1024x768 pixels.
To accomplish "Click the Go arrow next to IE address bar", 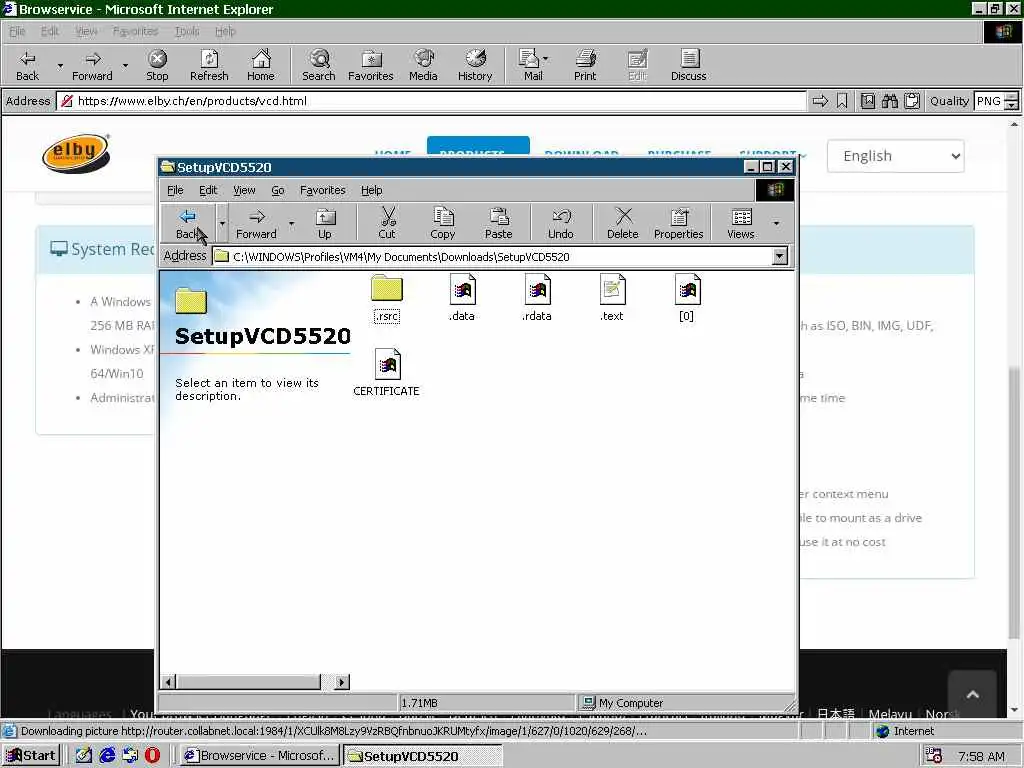I will (820, 101).
